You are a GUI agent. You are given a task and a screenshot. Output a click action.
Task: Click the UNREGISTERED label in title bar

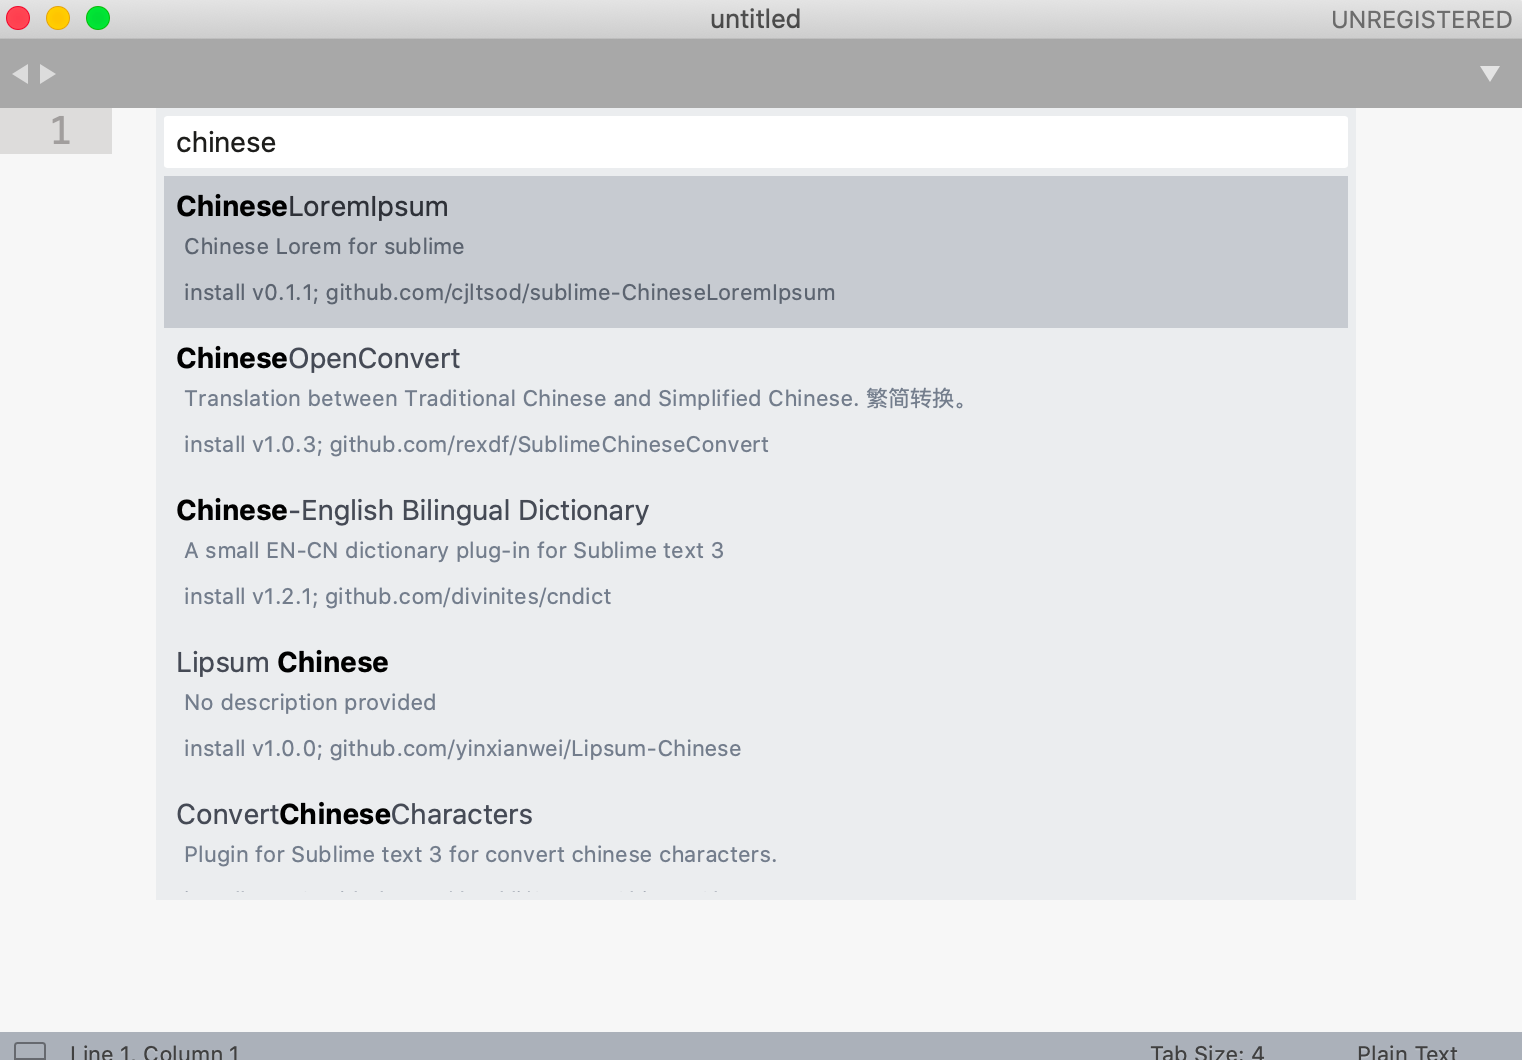(1421, 19)
